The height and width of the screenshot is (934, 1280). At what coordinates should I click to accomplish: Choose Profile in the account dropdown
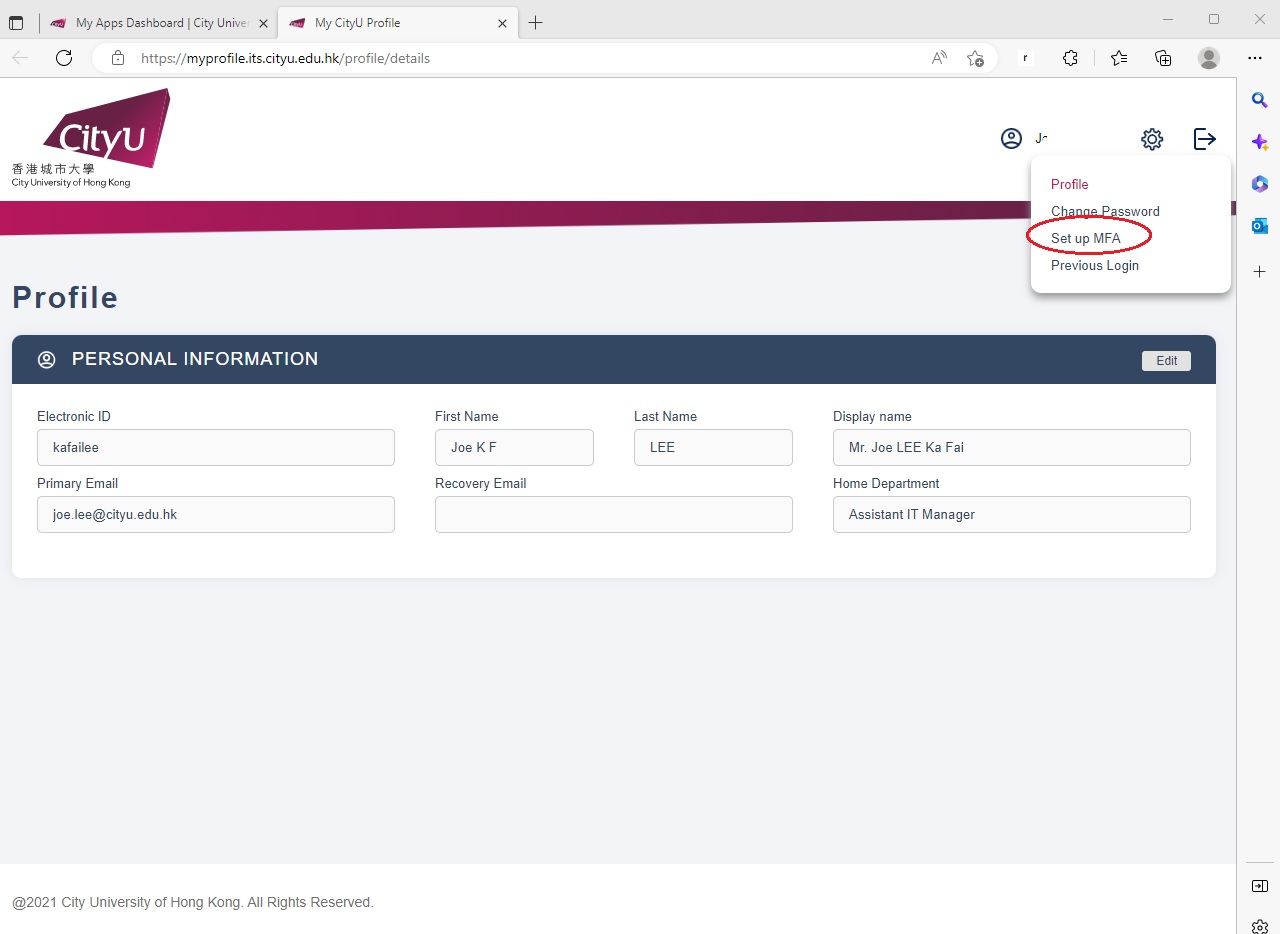(1069, 184)
